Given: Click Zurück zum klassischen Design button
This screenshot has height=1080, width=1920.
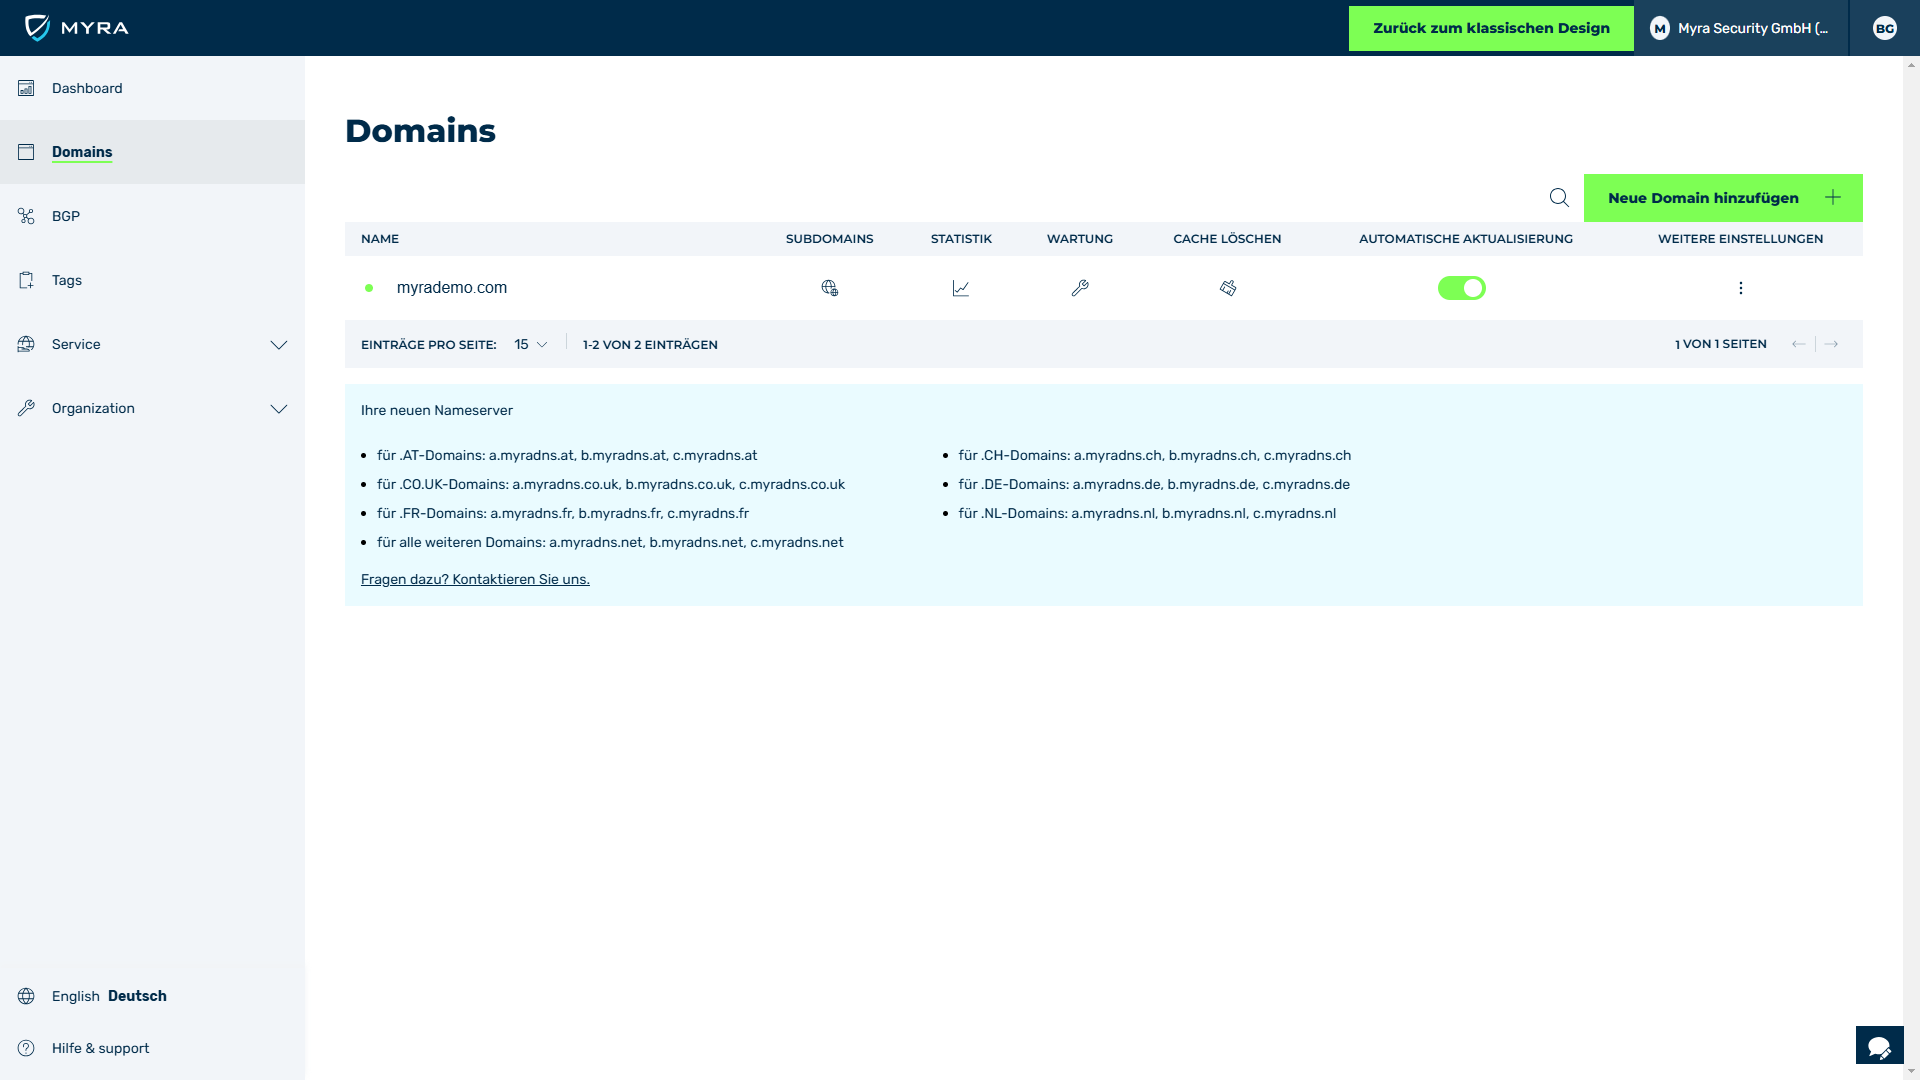Looking at the screenshot, I should [x=1491, y=28].
